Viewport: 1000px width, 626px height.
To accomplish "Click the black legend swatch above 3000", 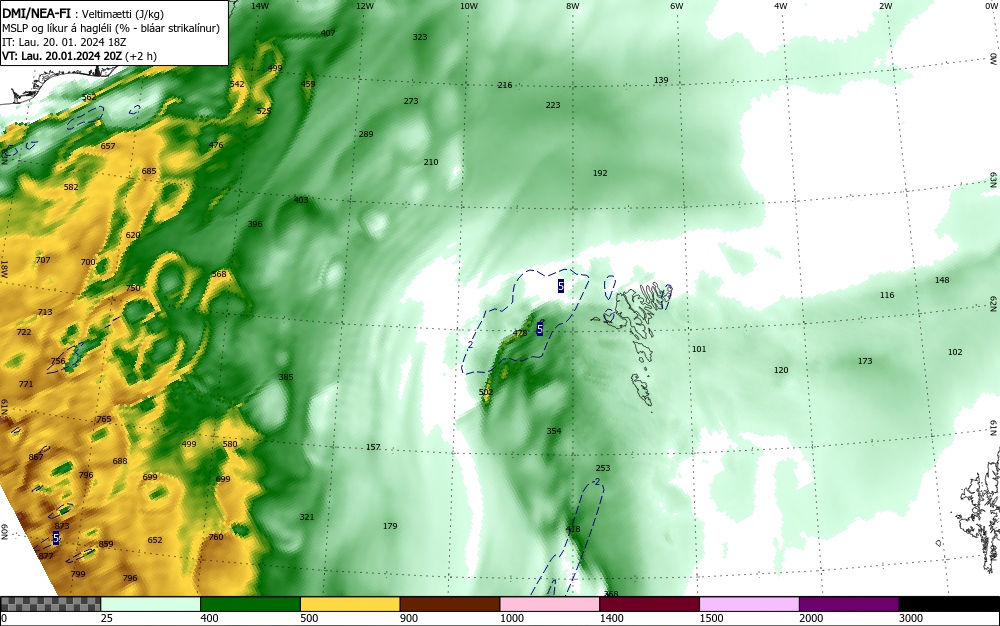I will 949,604.
